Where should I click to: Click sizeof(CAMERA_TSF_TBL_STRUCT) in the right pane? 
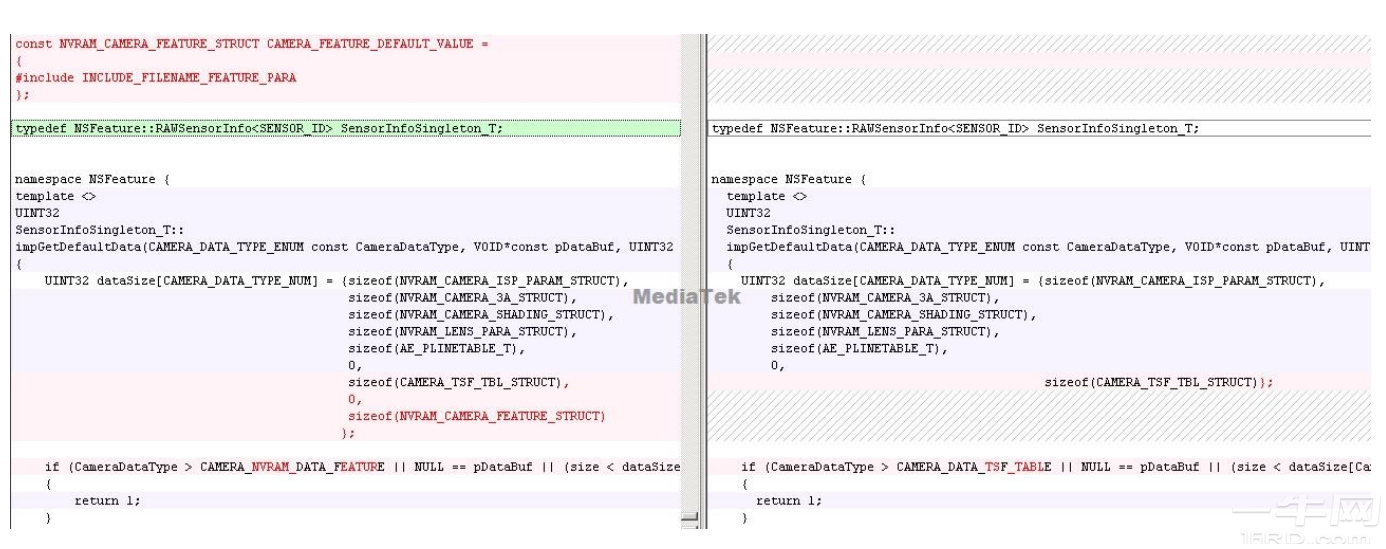click(1150, 382)
